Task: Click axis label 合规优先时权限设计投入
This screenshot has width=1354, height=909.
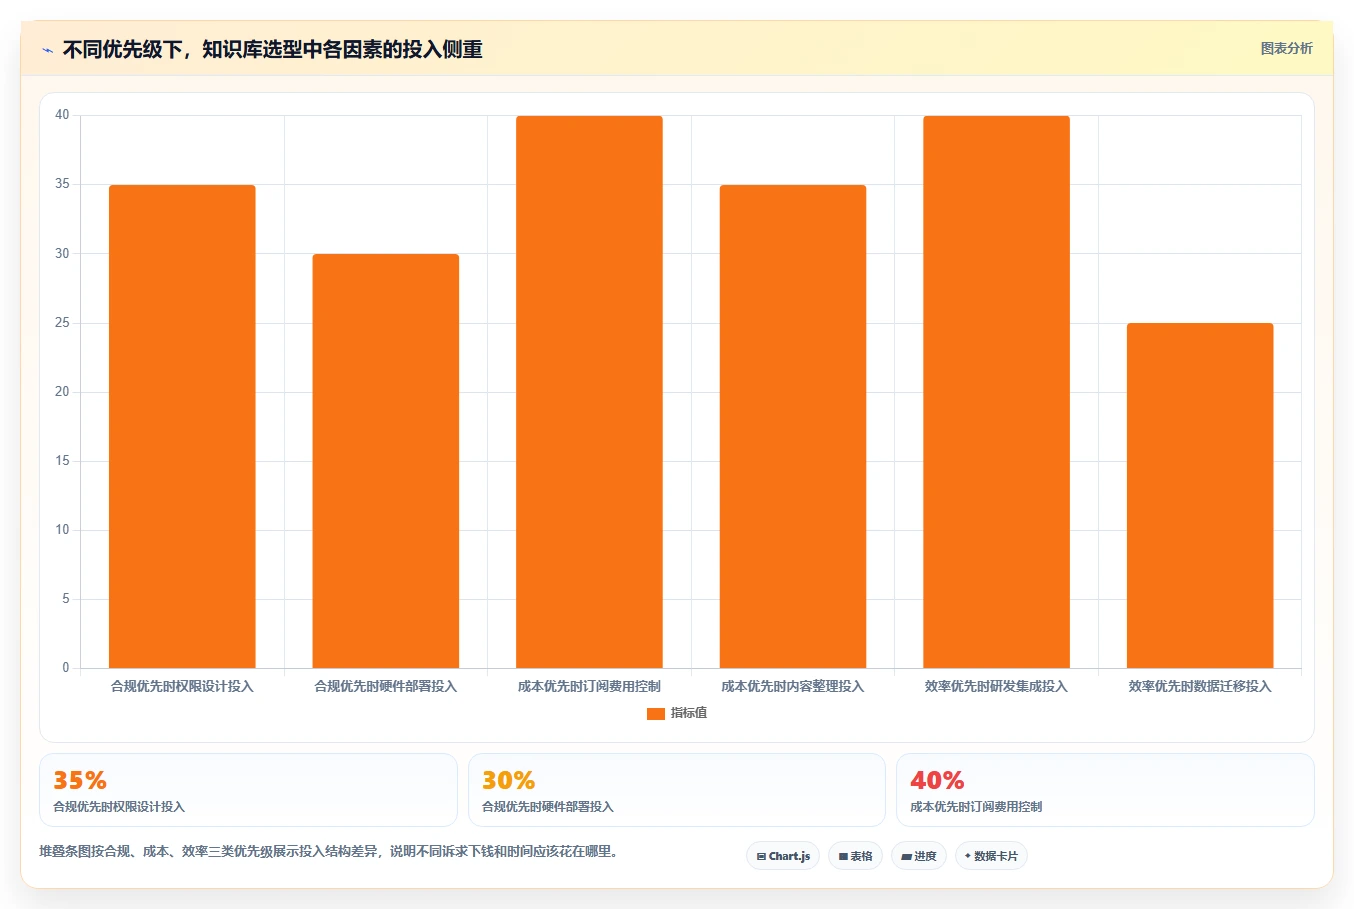Action: pyautogui.click(x=182, y=686)
